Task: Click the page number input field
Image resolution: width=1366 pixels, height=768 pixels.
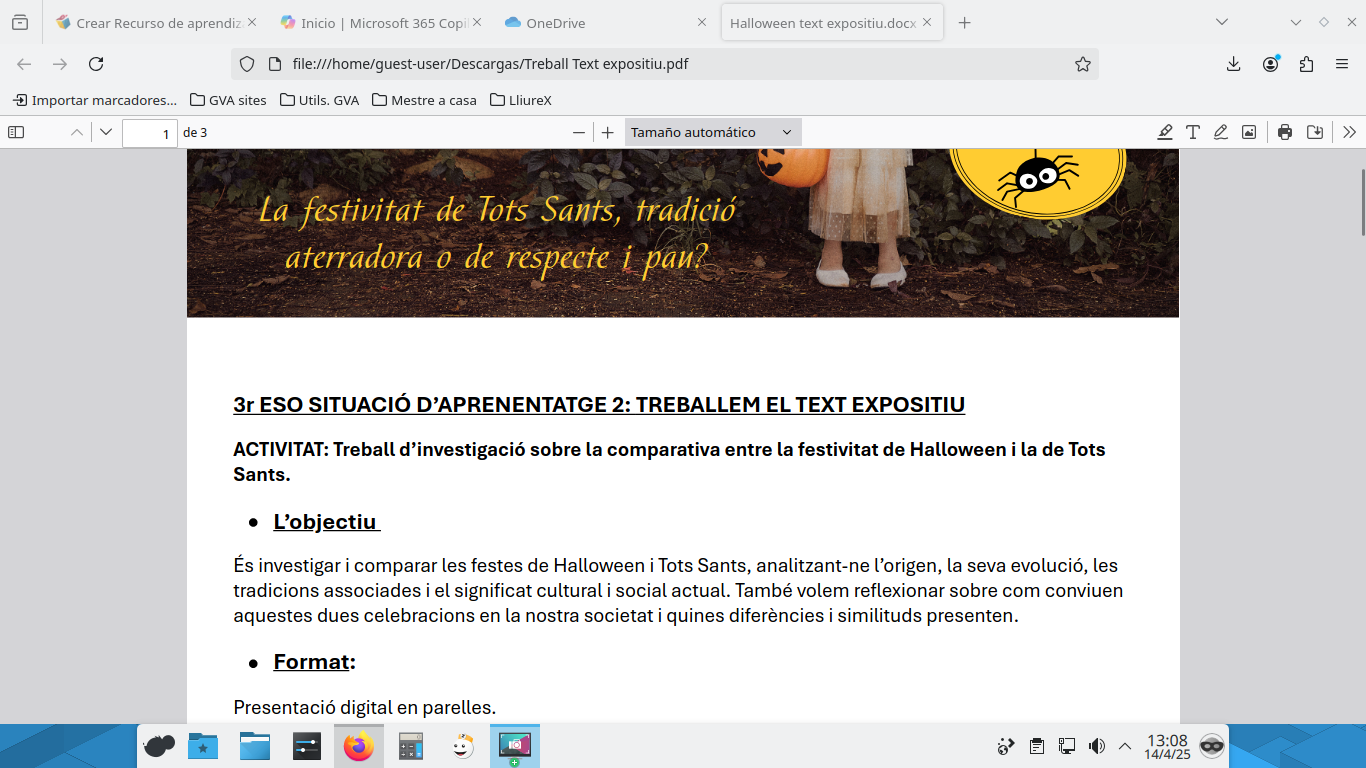Action: 150,133
